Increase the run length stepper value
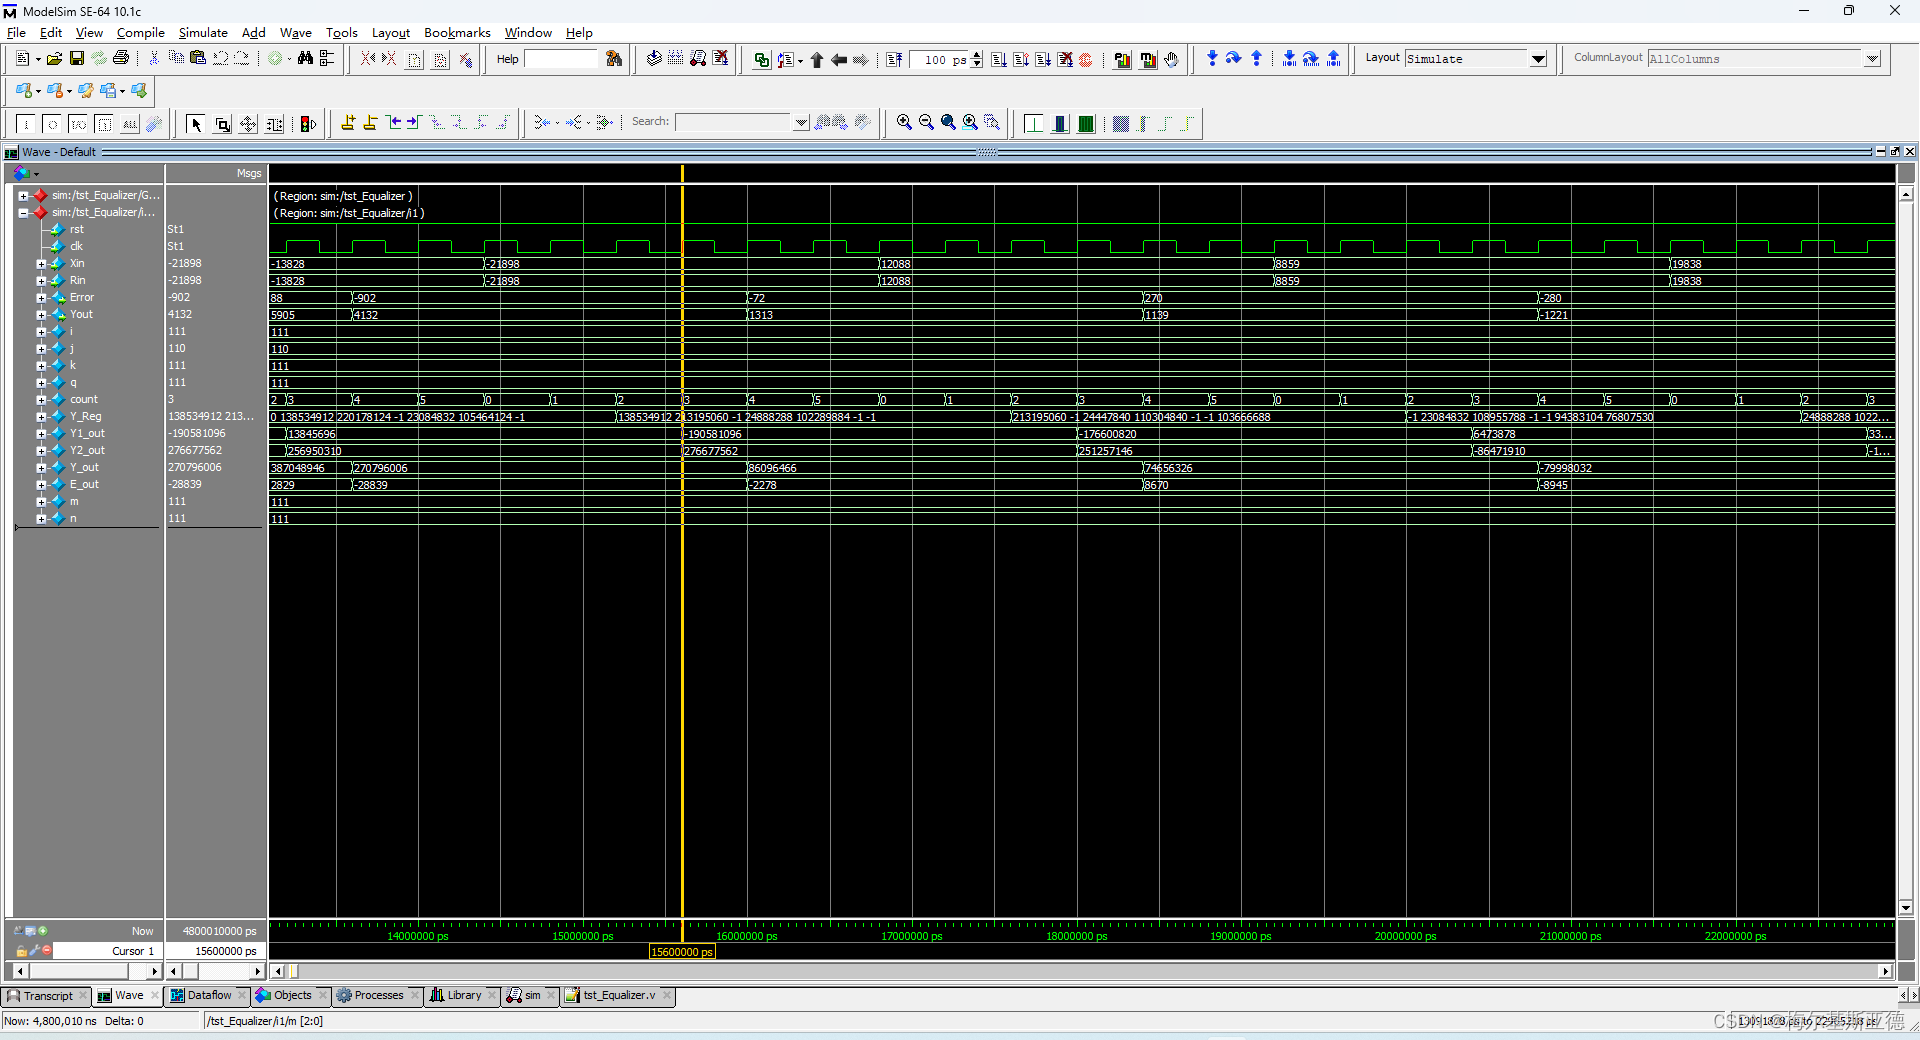The height and width of the screenshot is (1040, 1920). tap(977, 55)
